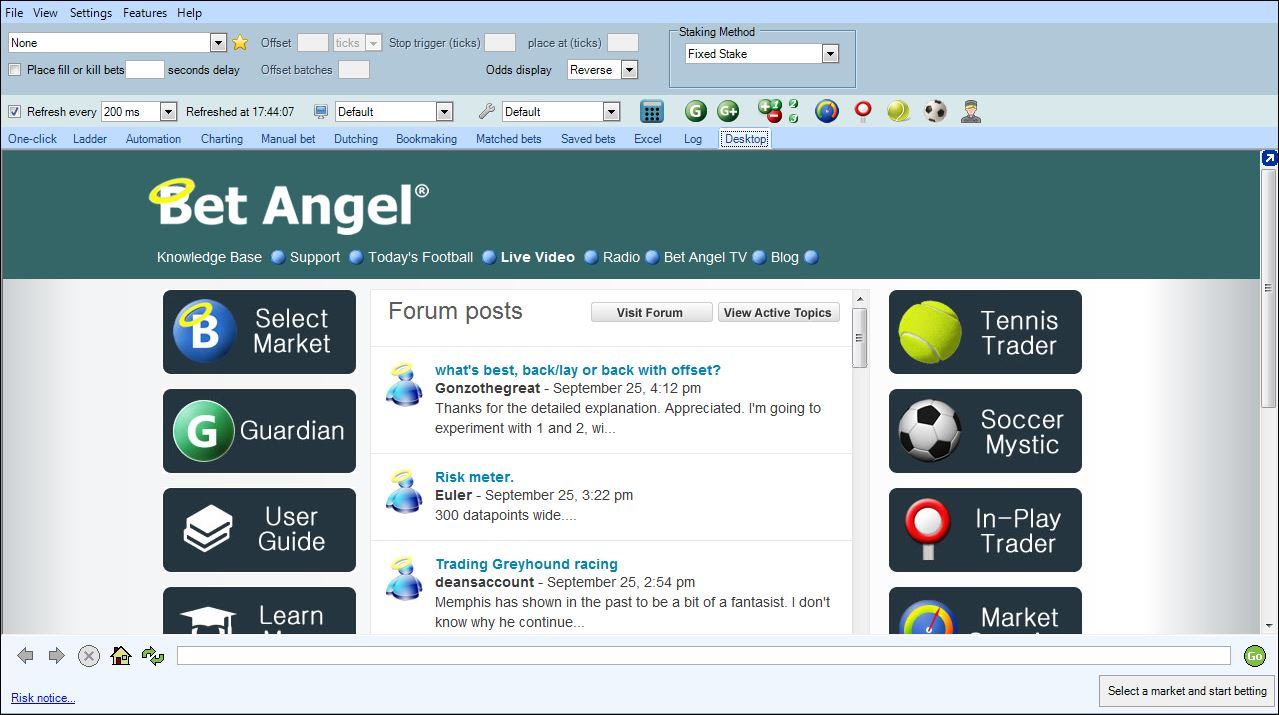Open the In-Play Trader tile
Screen dimensions: 1279x715
pos(985,530)
